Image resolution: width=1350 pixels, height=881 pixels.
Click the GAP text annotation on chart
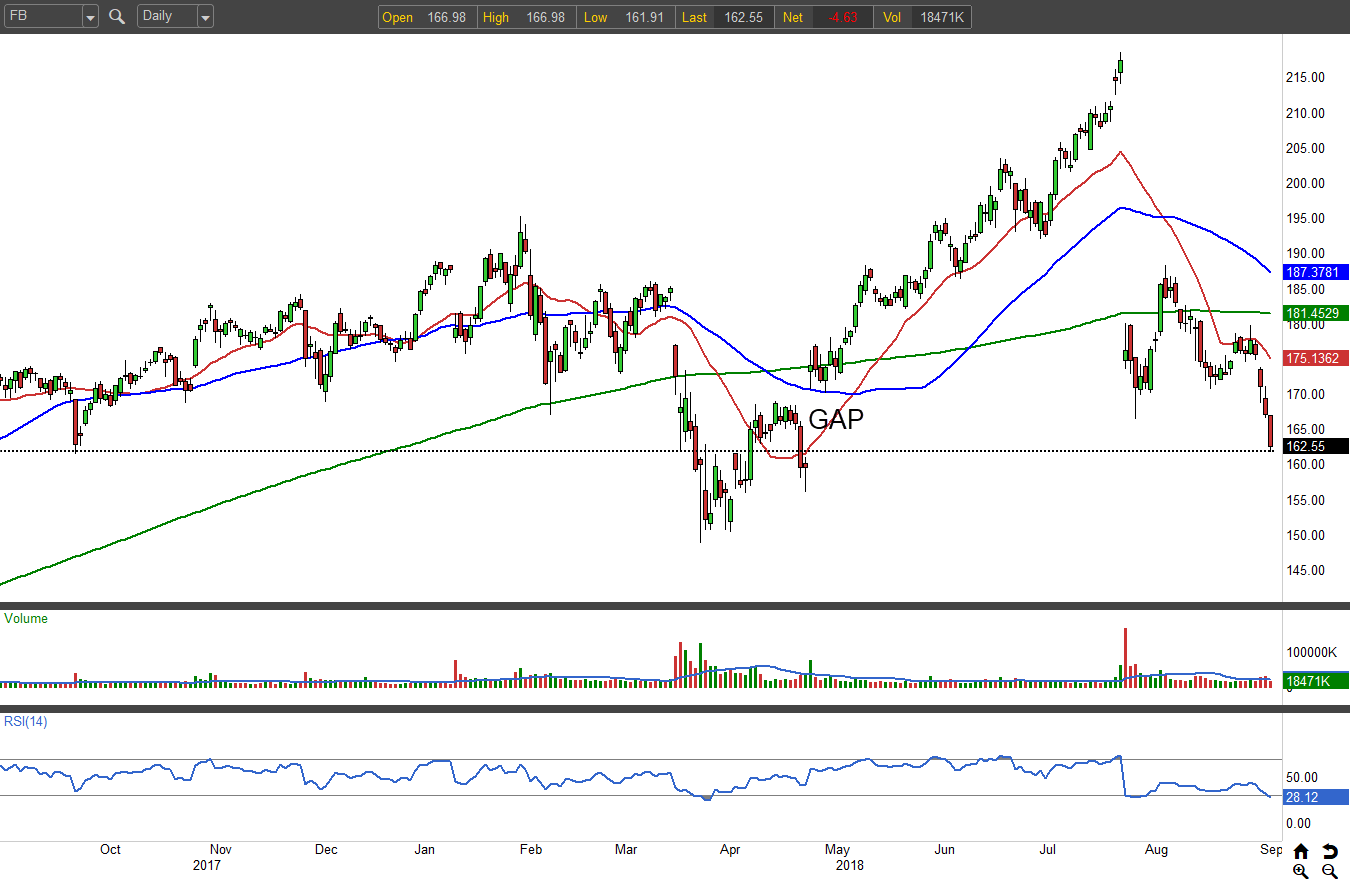(835, 420)
